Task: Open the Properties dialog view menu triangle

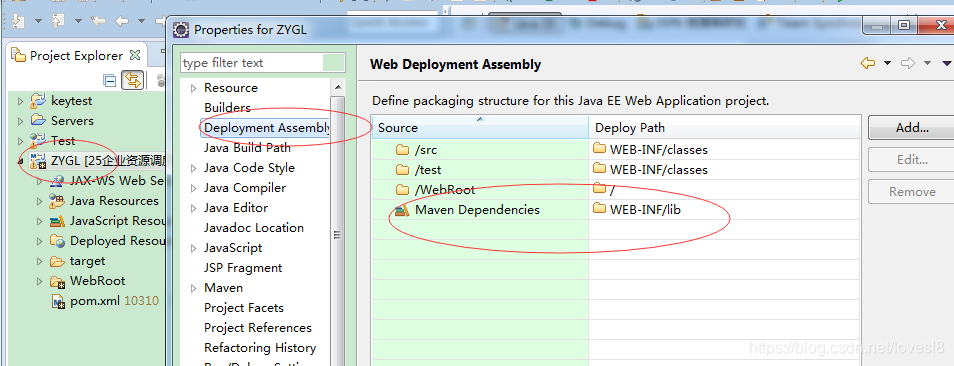Action: [946, 63]
